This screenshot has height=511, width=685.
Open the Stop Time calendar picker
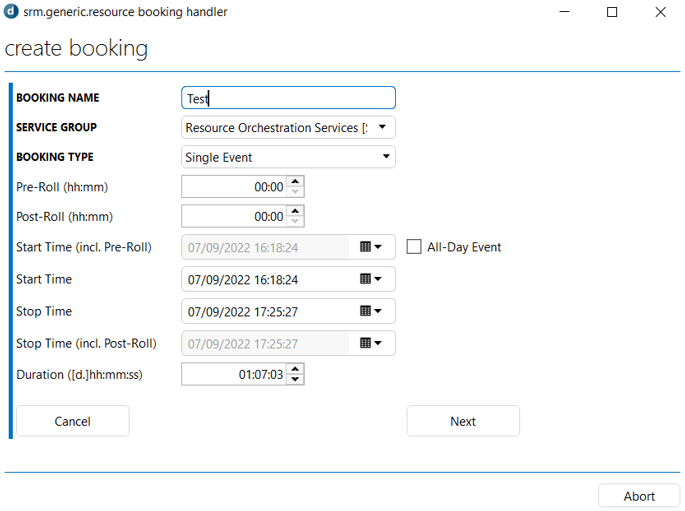tap(370, 311)
